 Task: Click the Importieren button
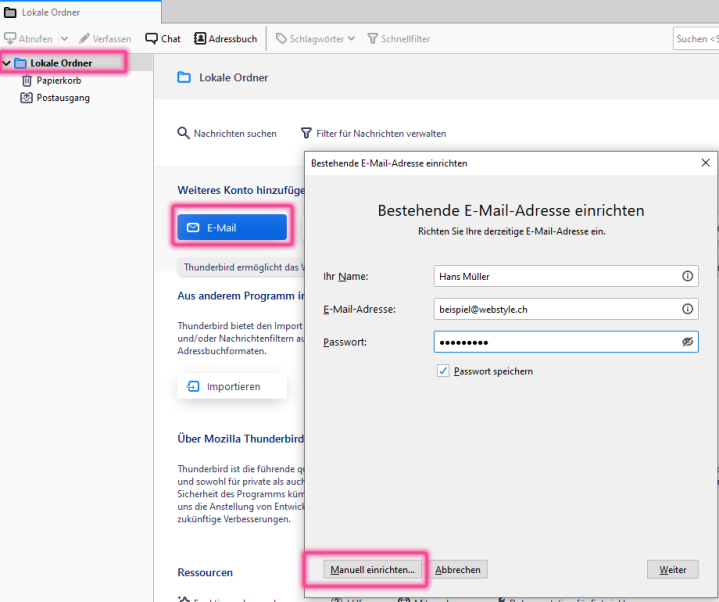click(232, 387)
